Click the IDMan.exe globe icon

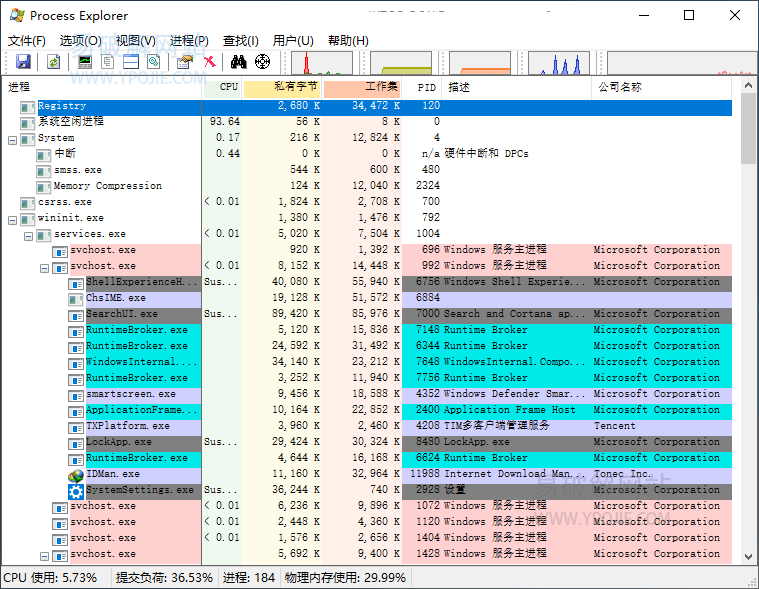pyautogui.click(x=76, y=475)
